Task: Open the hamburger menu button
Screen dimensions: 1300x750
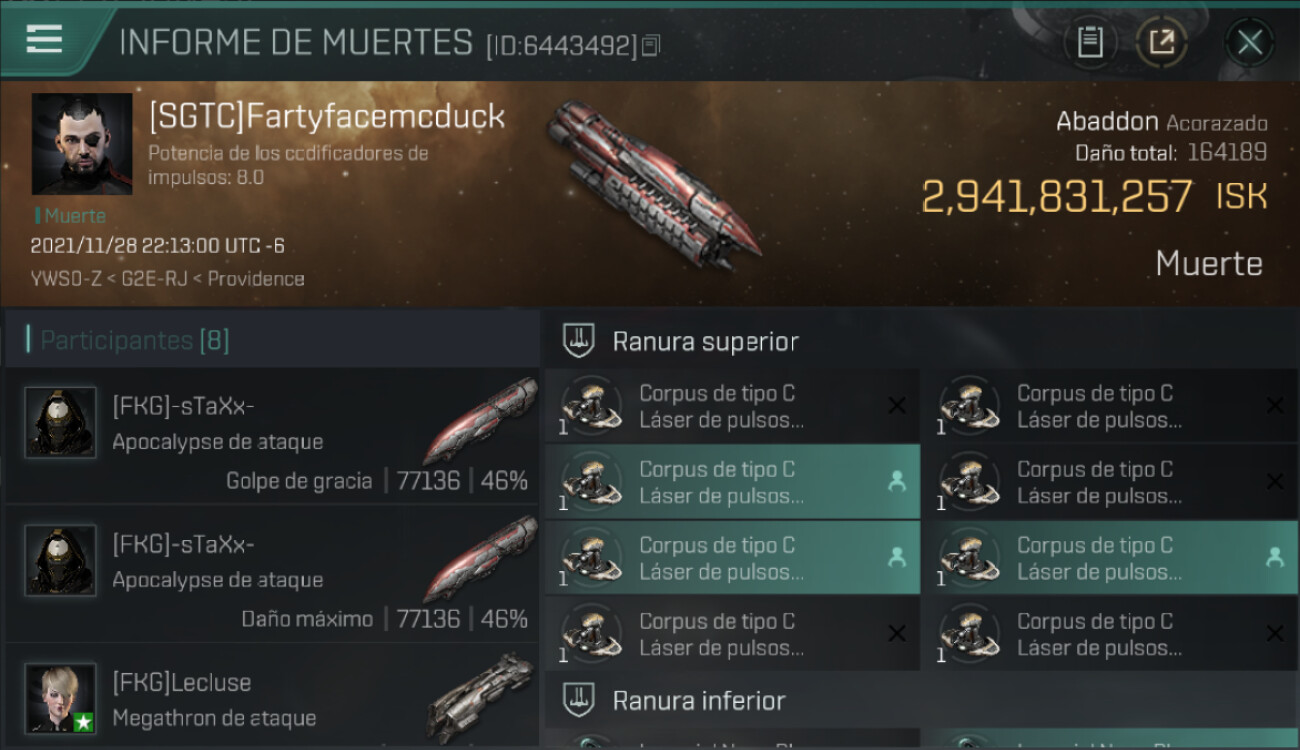Action: coord(44,39)
